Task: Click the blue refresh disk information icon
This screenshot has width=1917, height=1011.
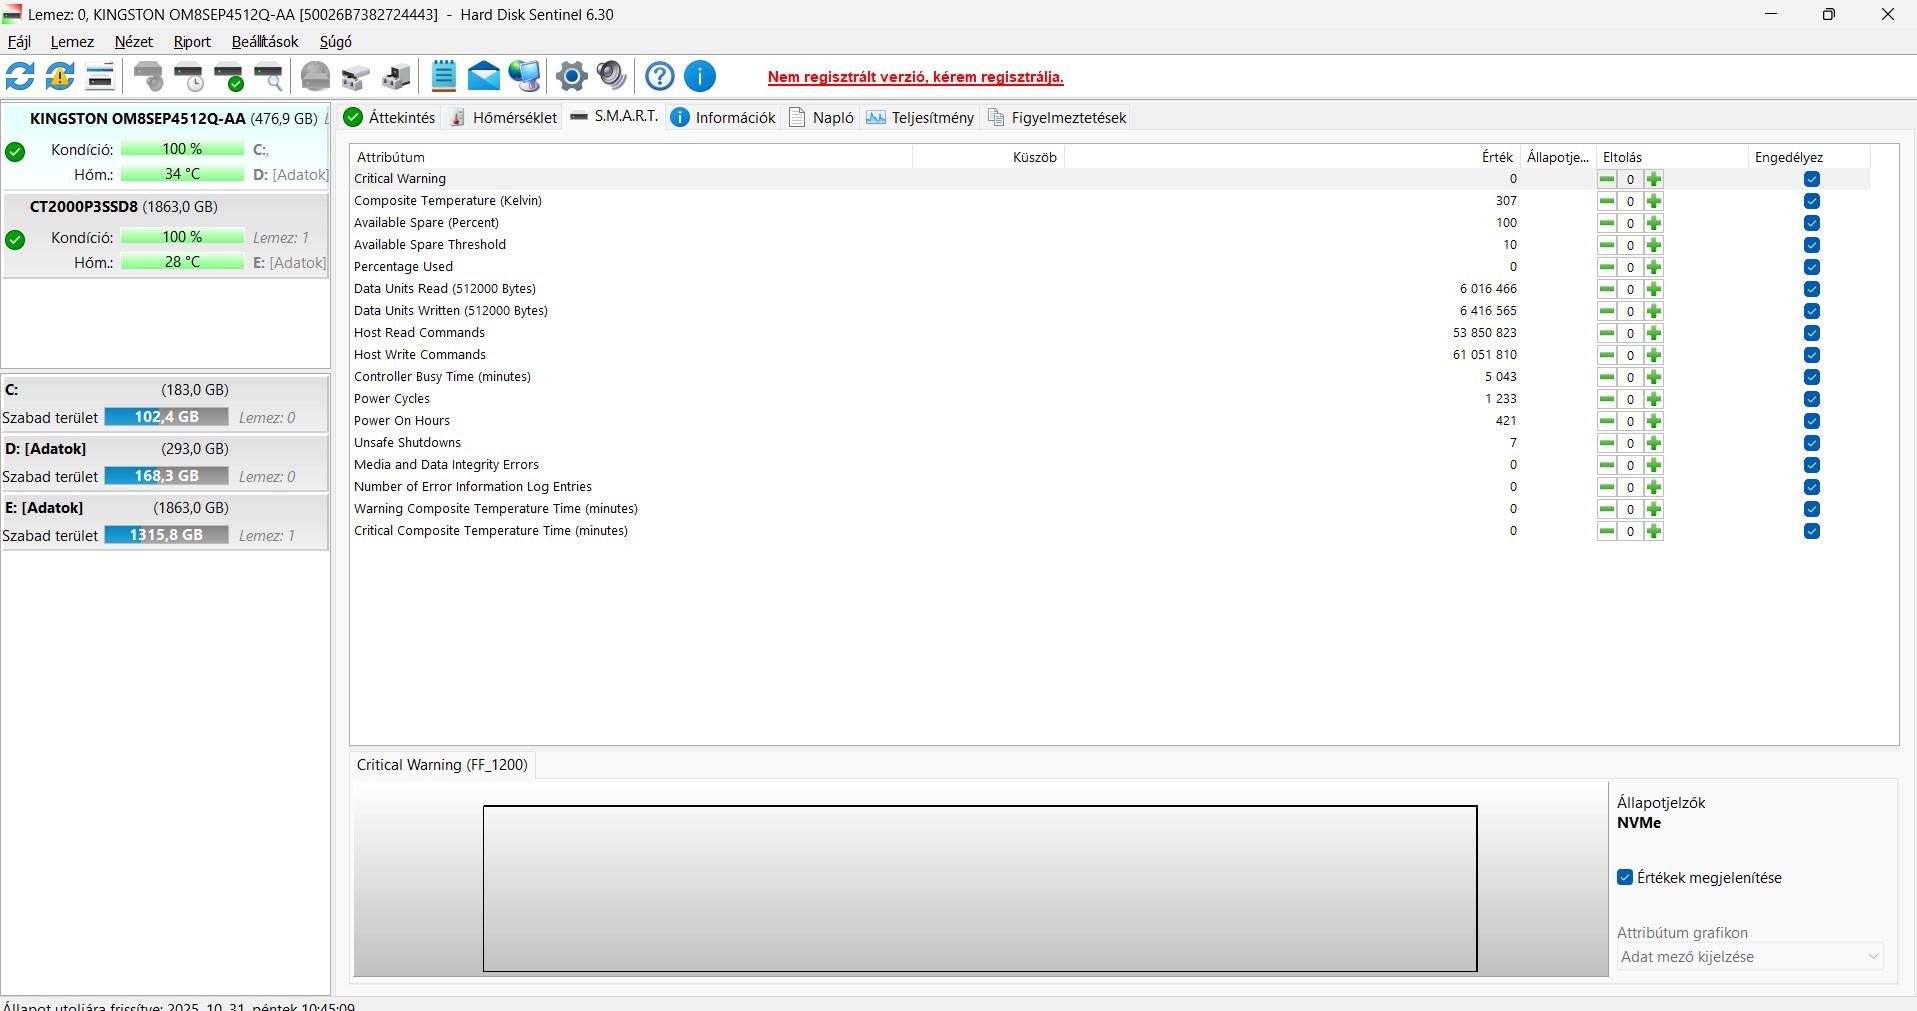Action: (20, 76)
